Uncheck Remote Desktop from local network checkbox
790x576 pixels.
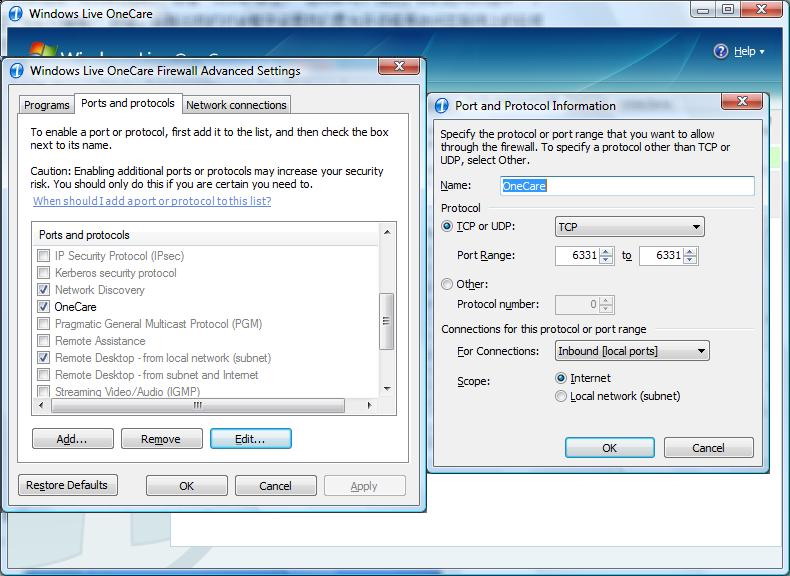44,358
